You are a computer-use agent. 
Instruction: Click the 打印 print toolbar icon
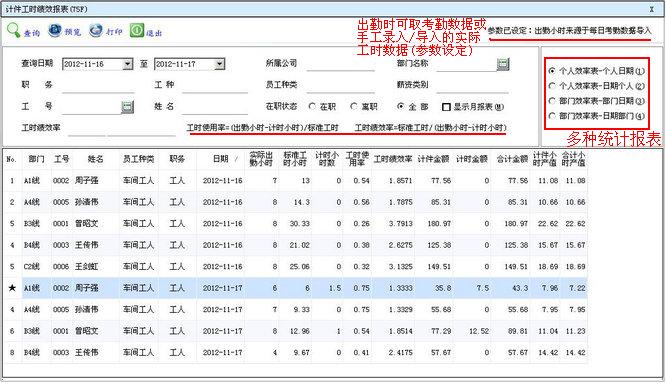[x=96, y=30]
